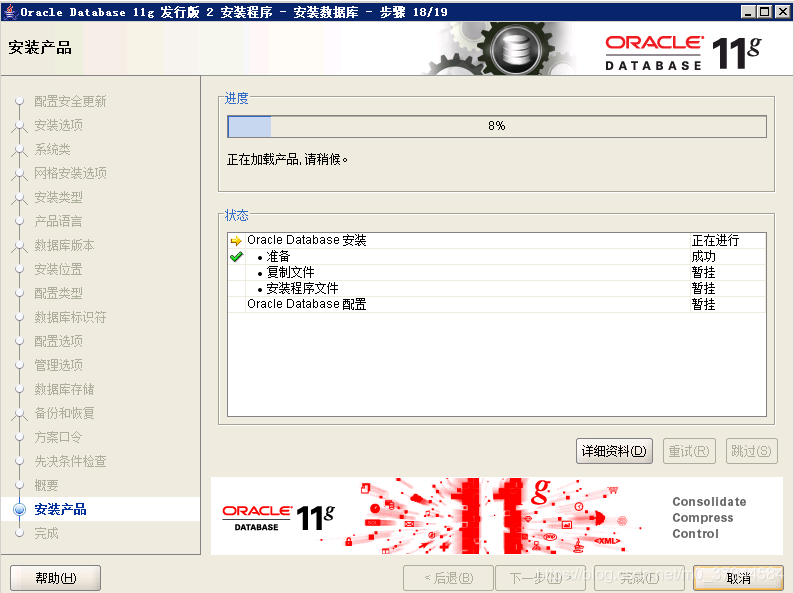Click the 8% progress bar
The height and width of the screenshot is (593, 794).
497,126
